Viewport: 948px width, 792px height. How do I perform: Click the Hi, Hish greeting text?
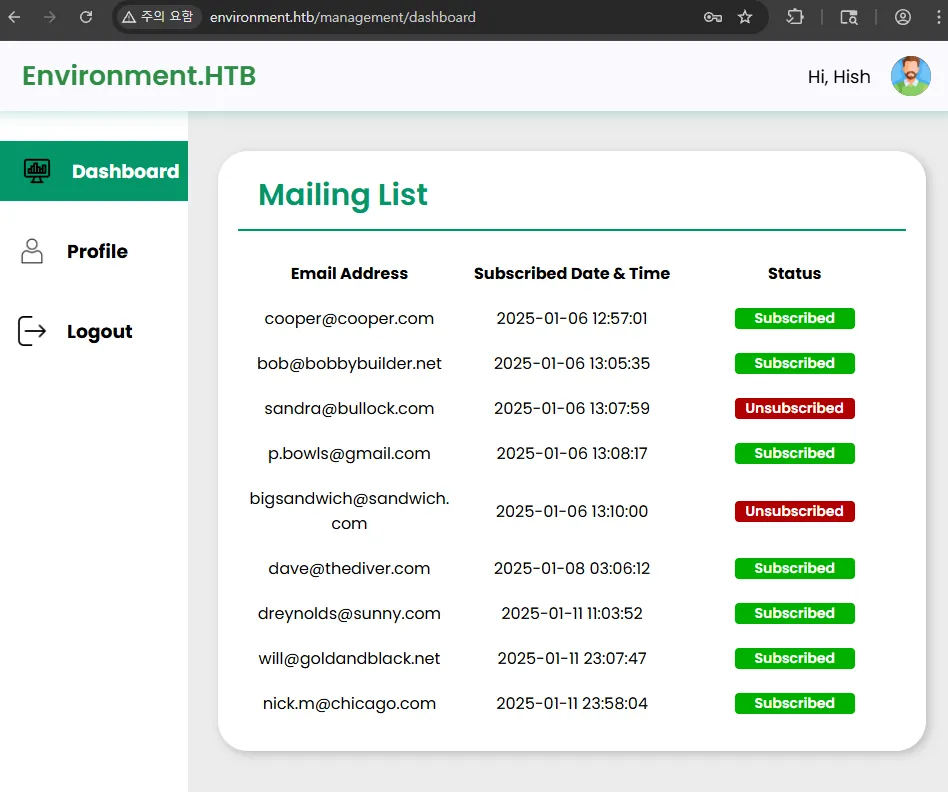click(839, 77)
